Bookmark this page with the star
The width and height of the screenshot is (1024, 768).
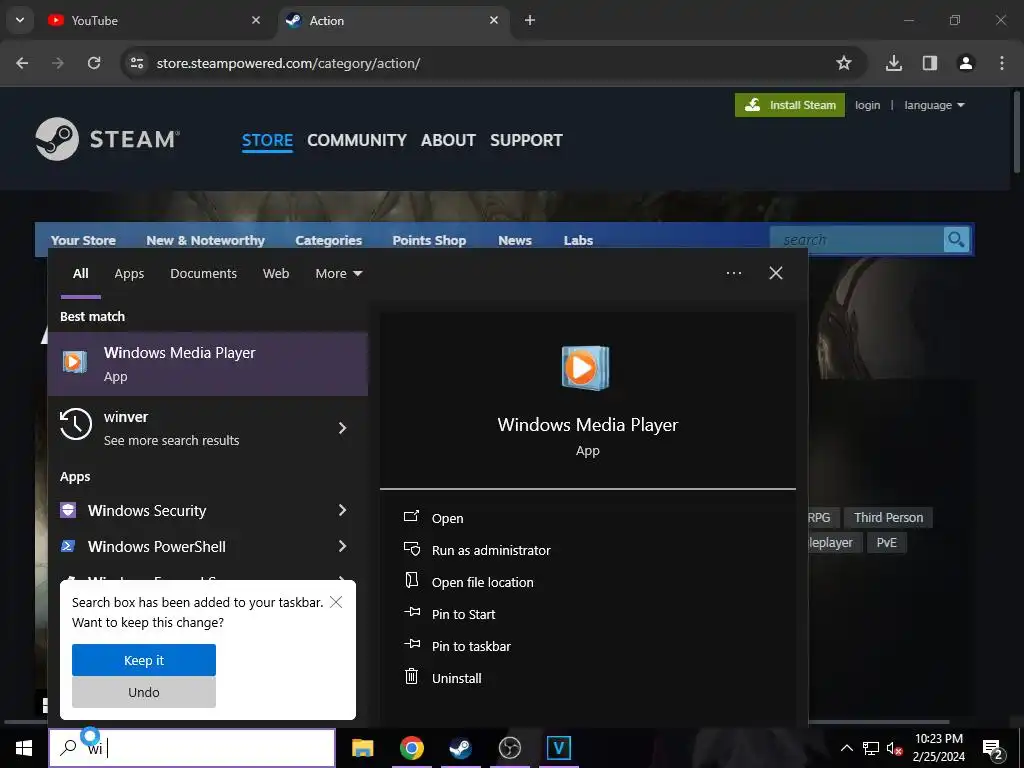point(844,63)
